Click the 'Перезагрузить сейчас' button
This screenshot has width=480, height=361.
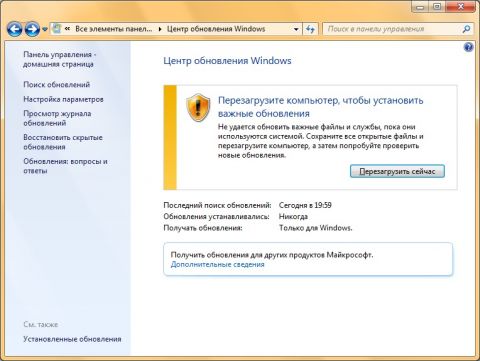coord(397,171)
